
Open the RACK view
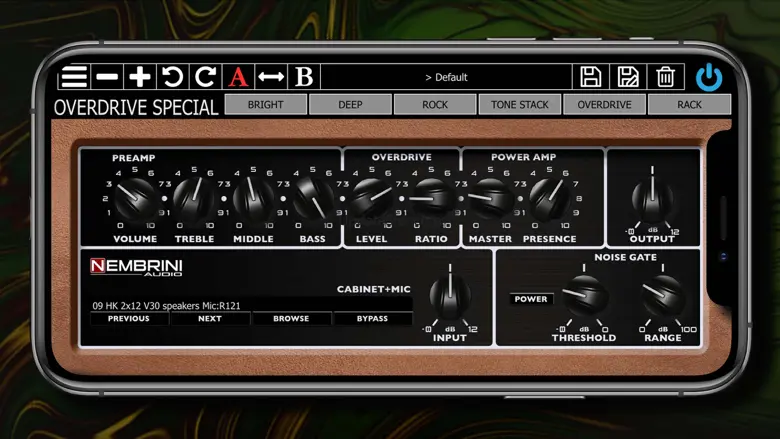point(689,104)
